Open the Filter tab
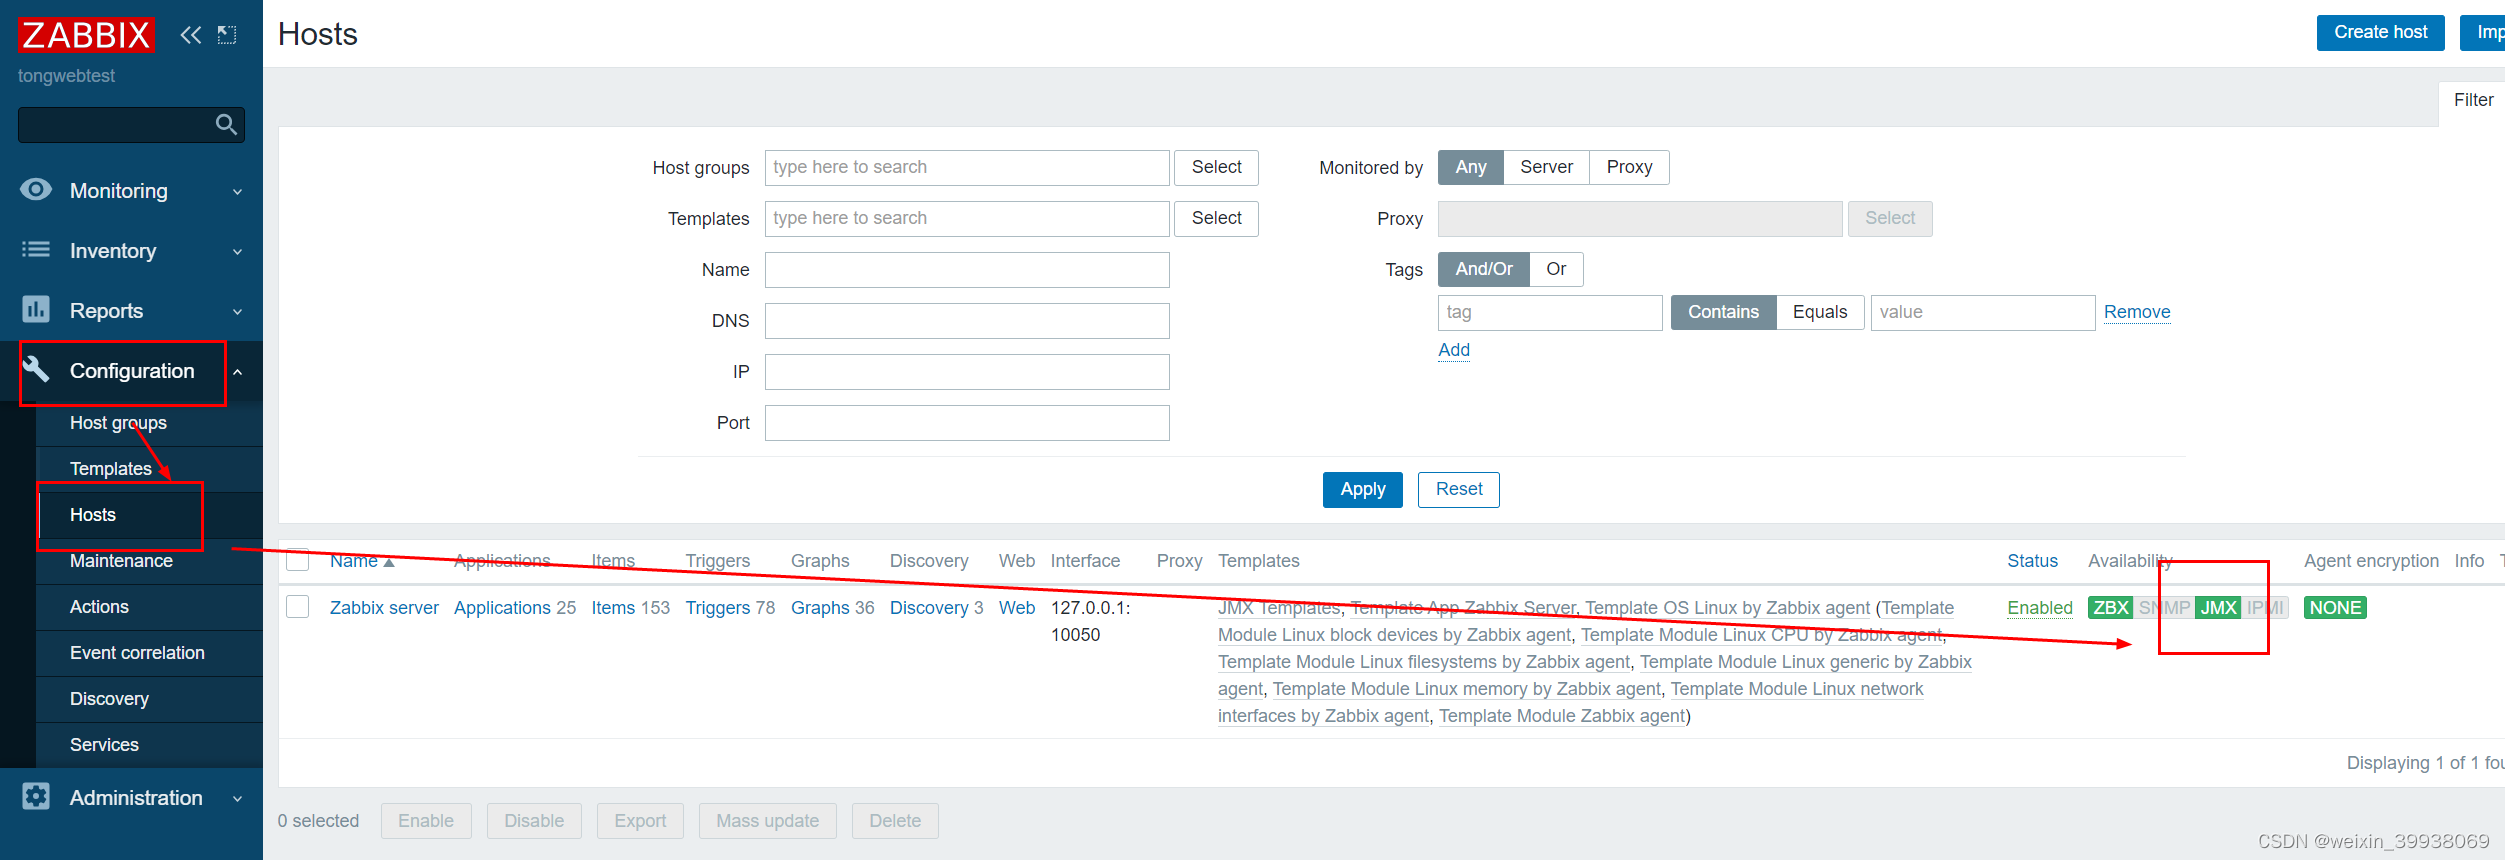This screenshot has width=2505, height=860. 2473,100
